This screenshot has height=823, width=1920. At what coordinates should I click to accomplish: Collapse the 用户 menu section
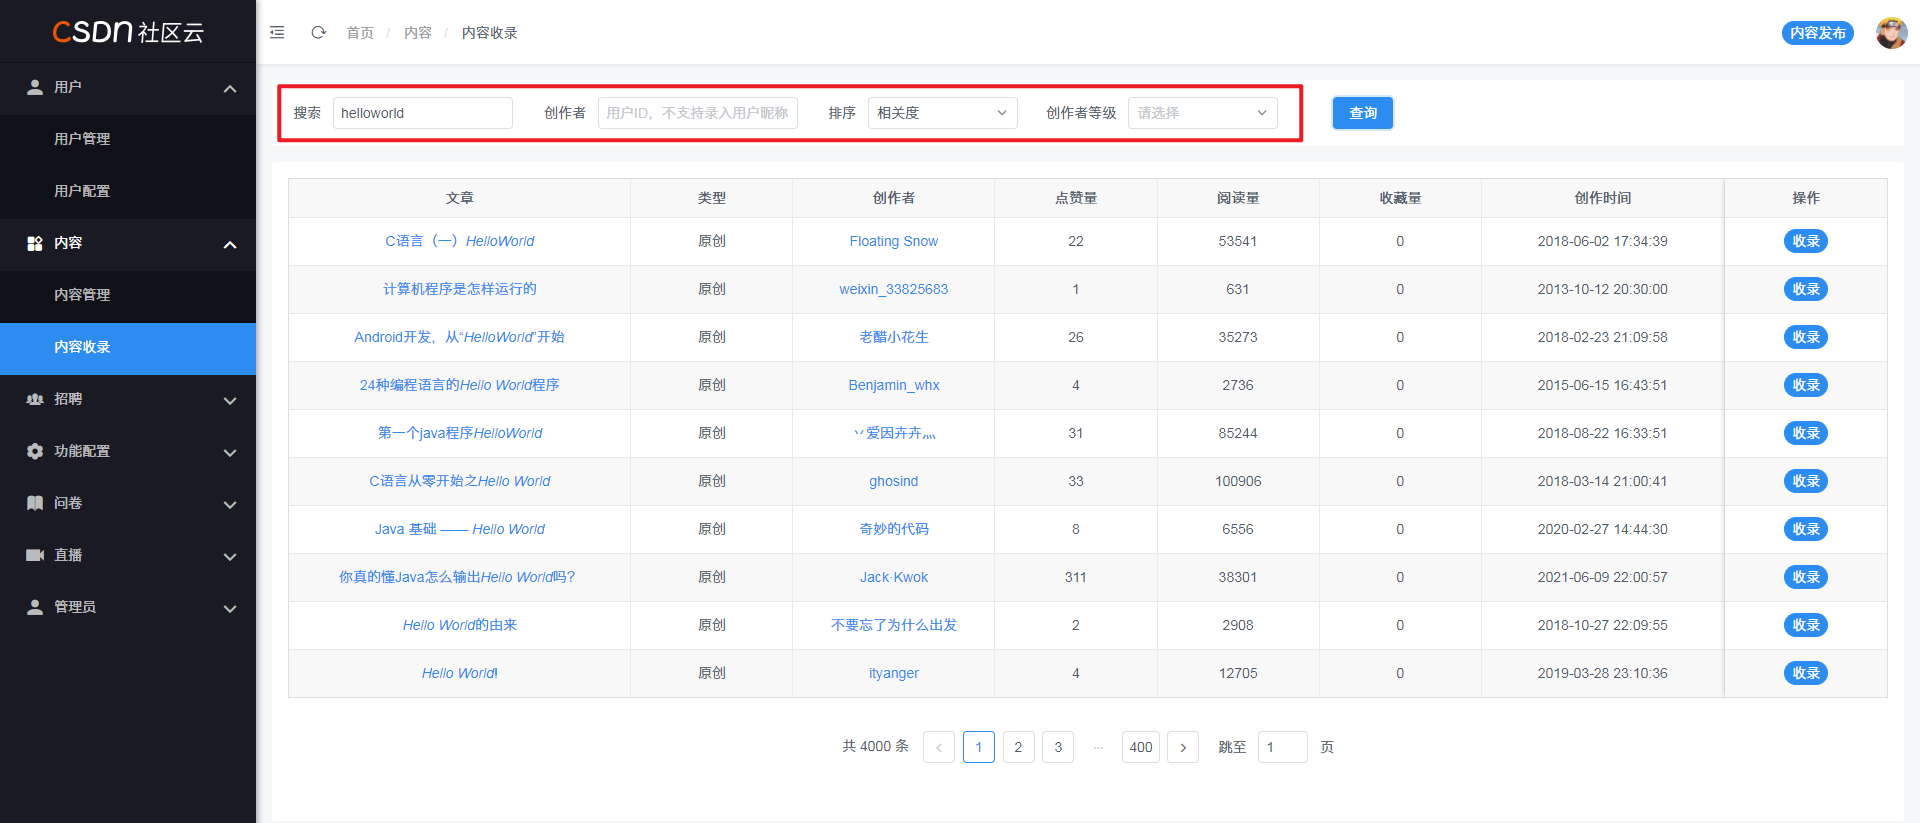coord(229,88)
